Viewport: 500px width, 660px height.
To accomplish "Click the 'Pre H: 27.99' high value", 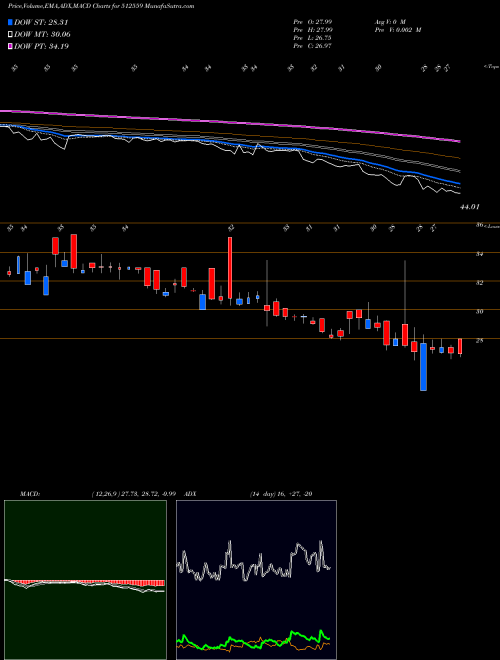I will [313, 29].
